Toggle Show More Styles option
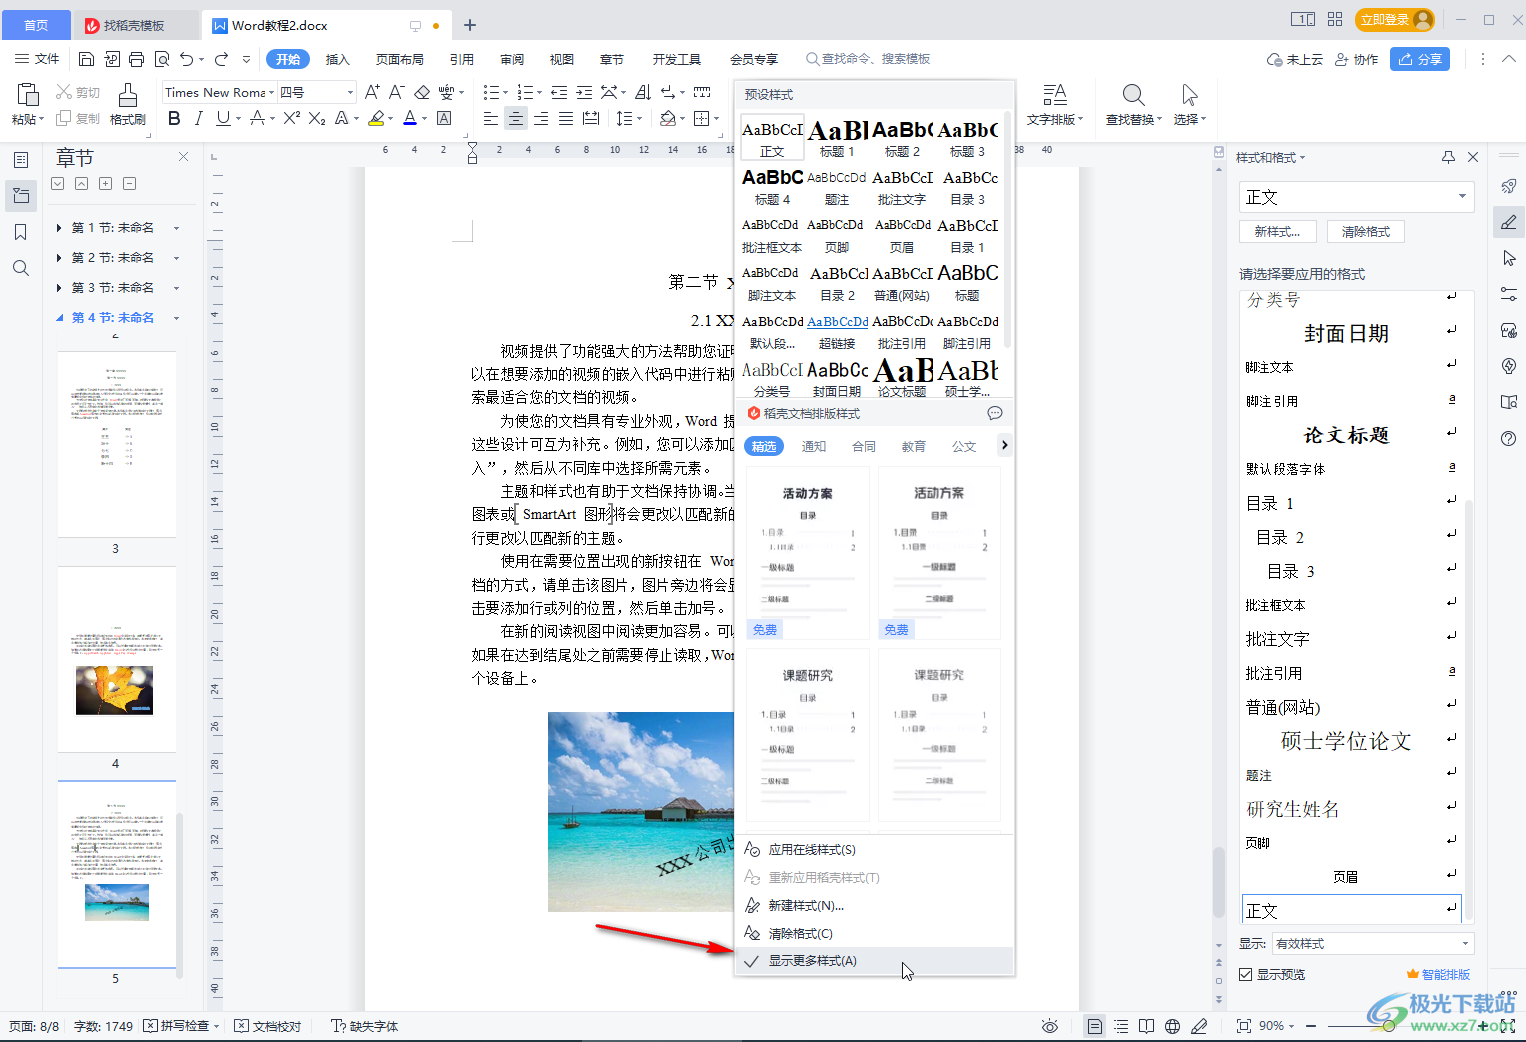 tap(874, 961)
